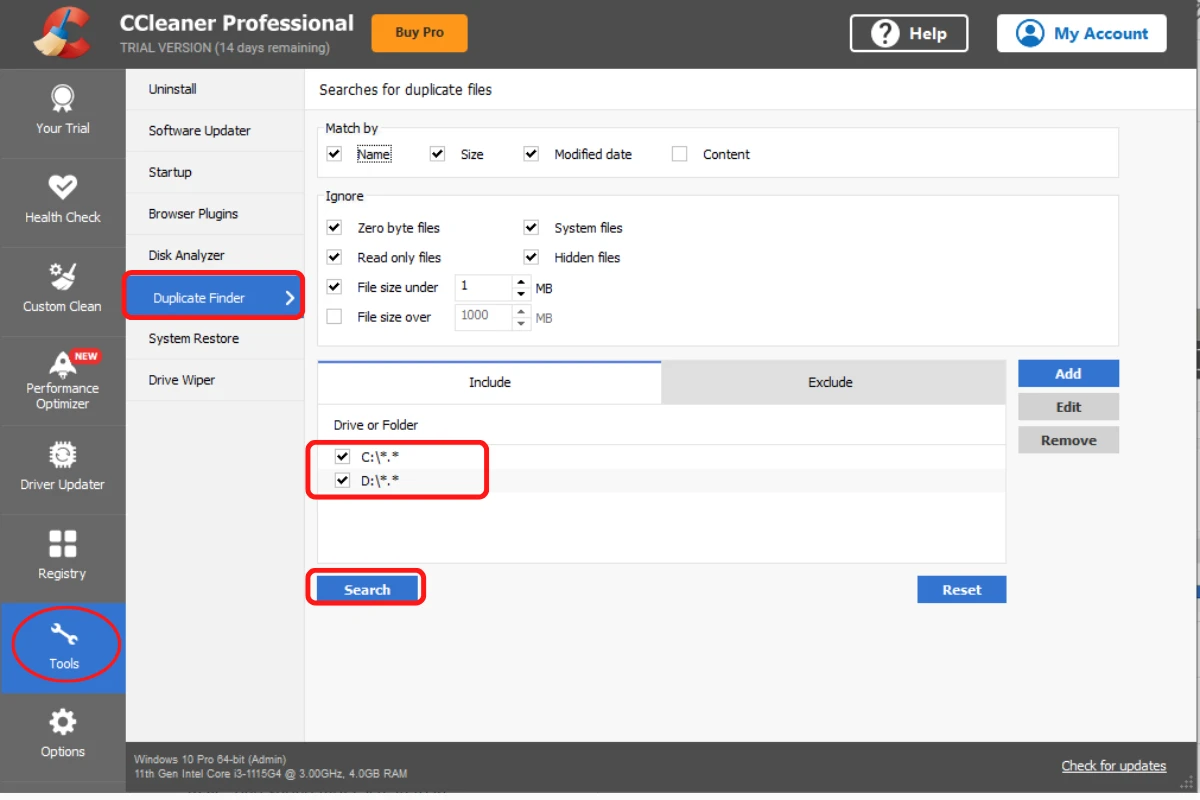Click the Help button

(x=909, y=33)
